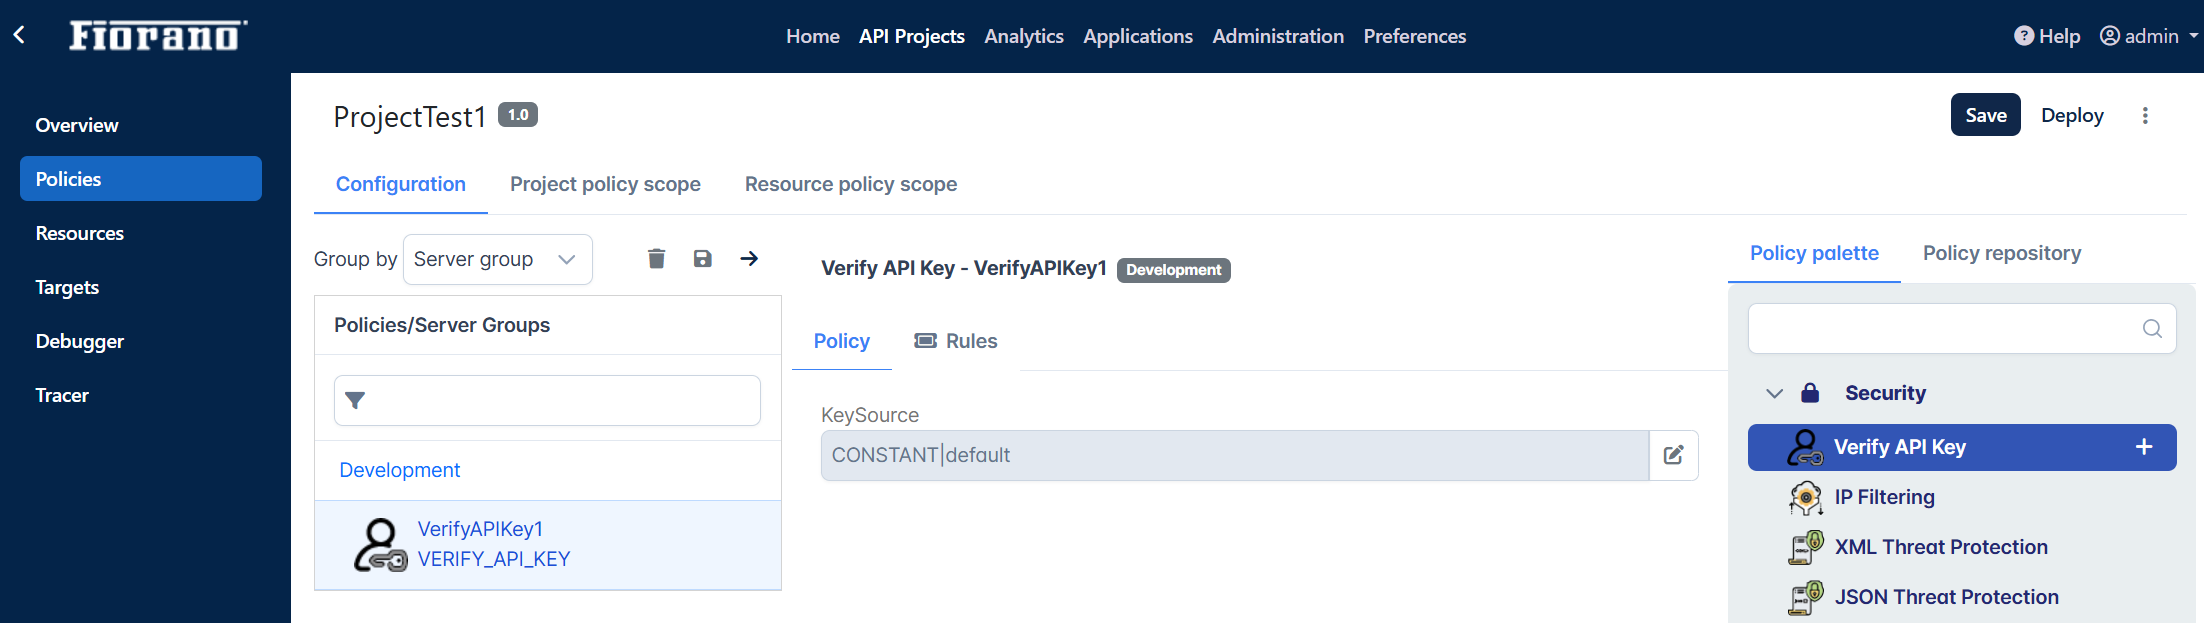The height and width of the screenshot is (623, 2204).
Task: Click the JSON Threat Protection icon
Action: (1806, 597)
